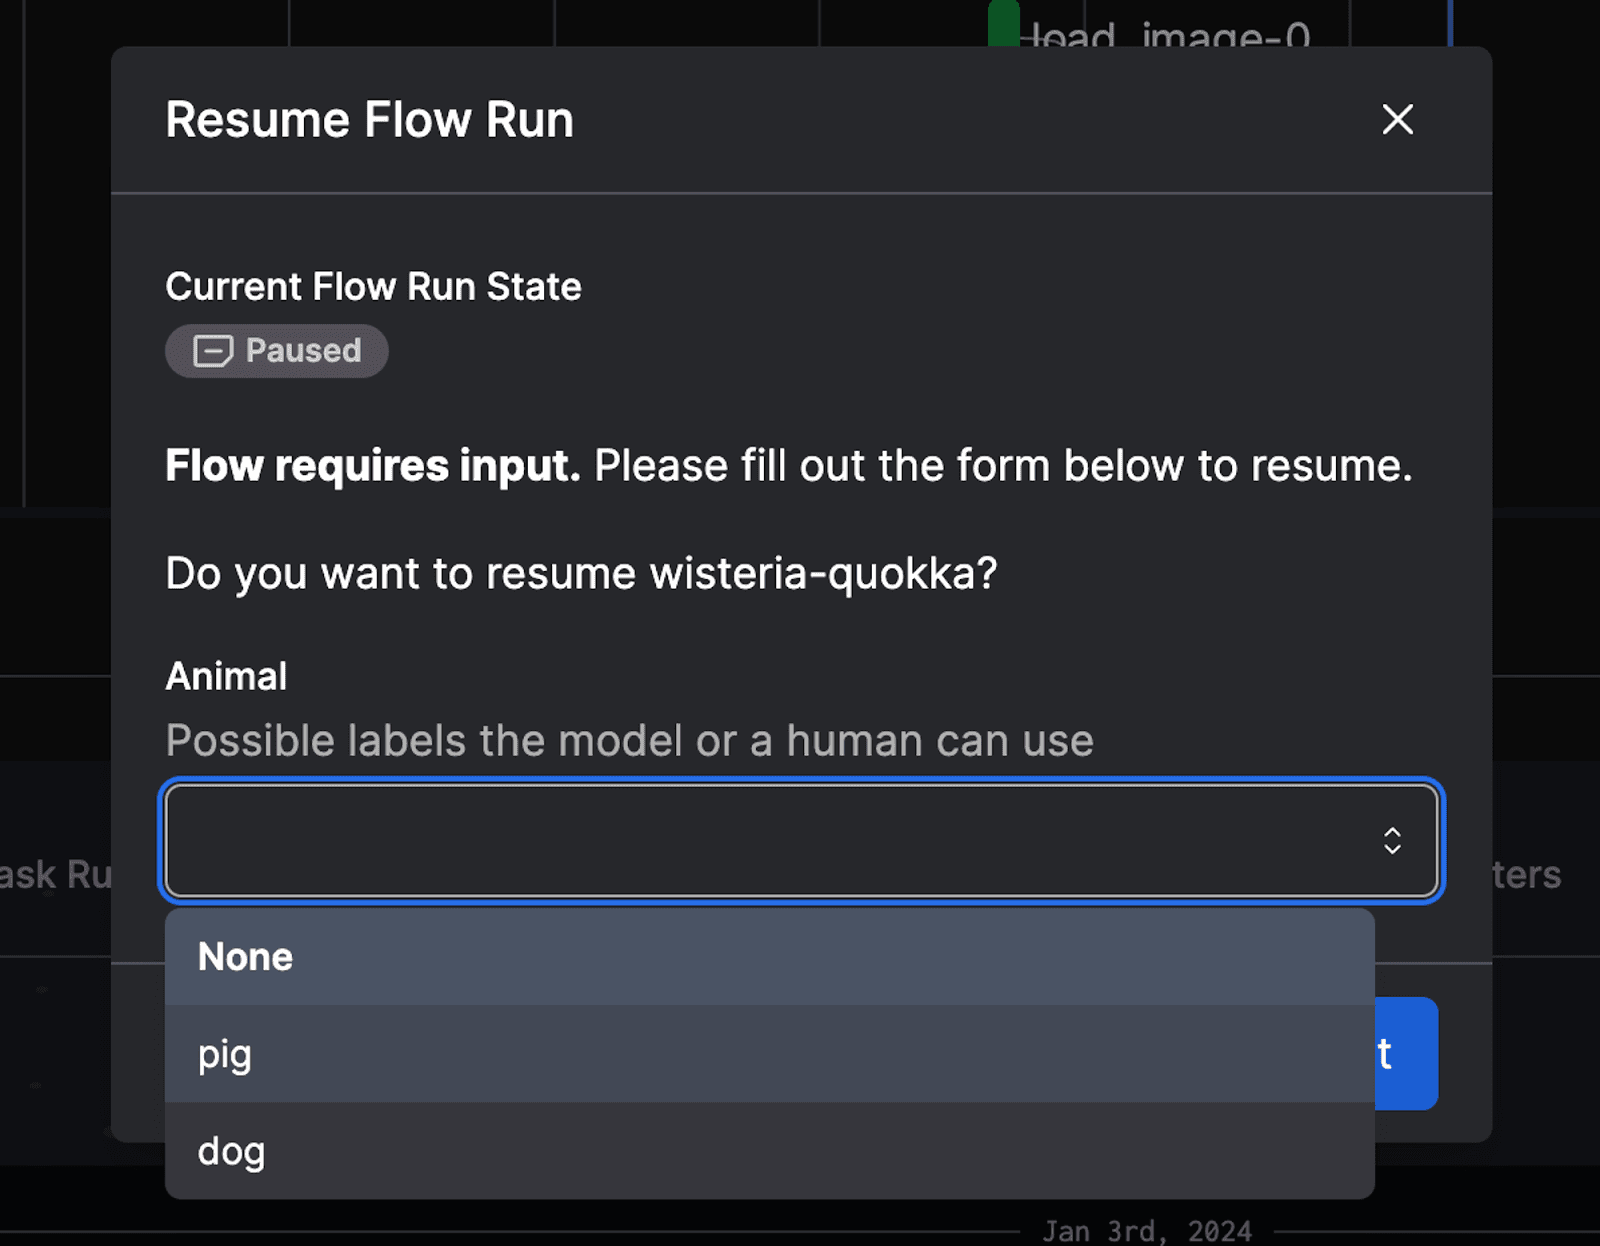Viewport: 1600px width, 1246px height.
Task: Click the Animal field label
Action: coord(226,676)
